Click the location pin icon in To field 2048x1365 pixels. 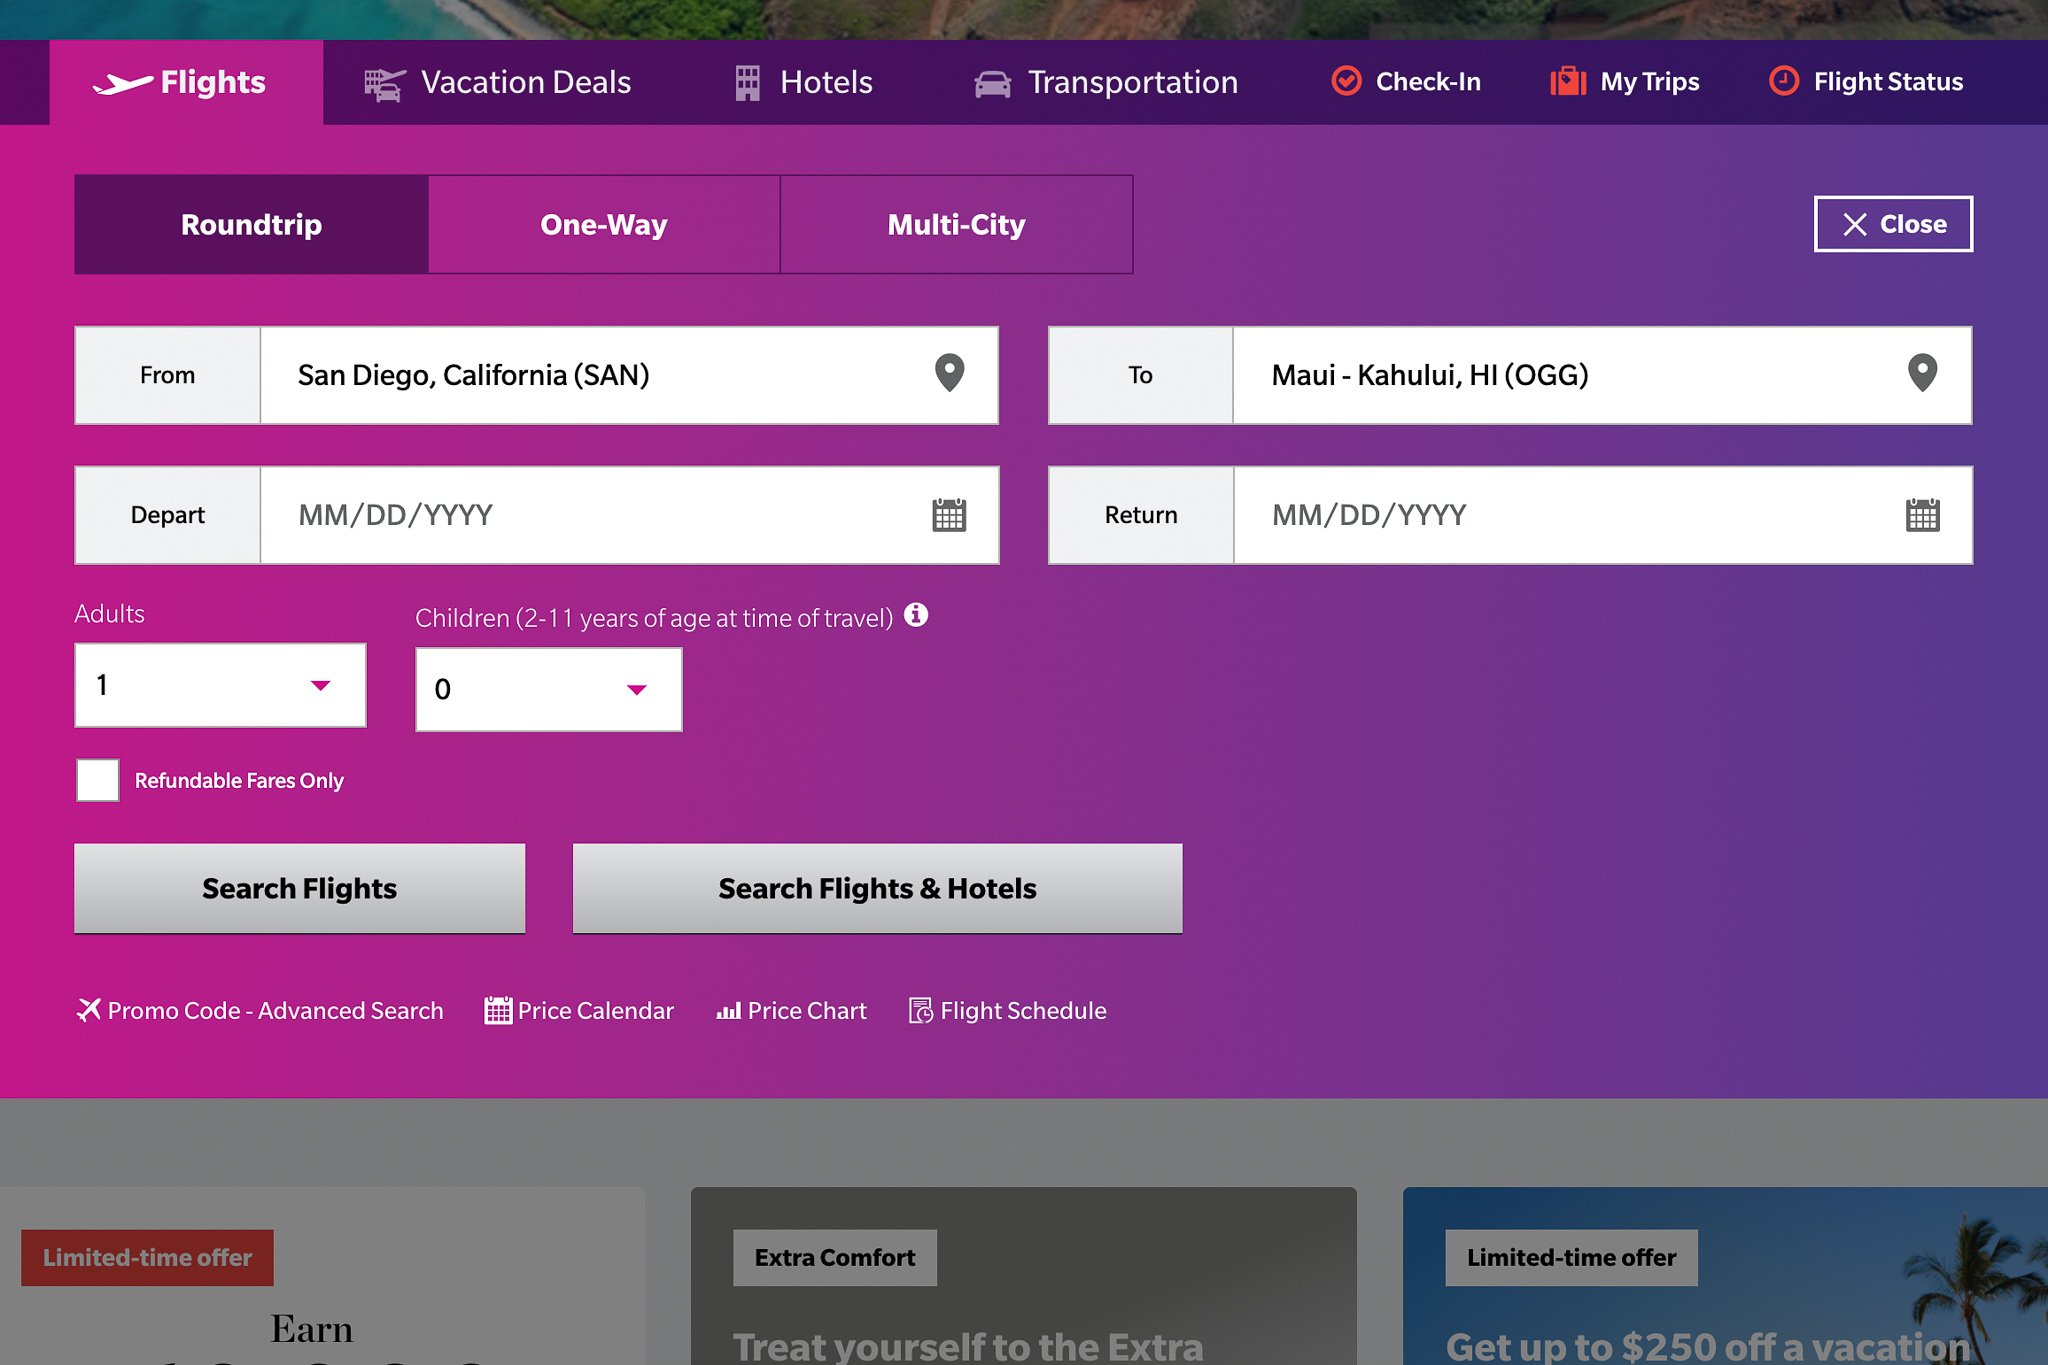coord(1922,373)
